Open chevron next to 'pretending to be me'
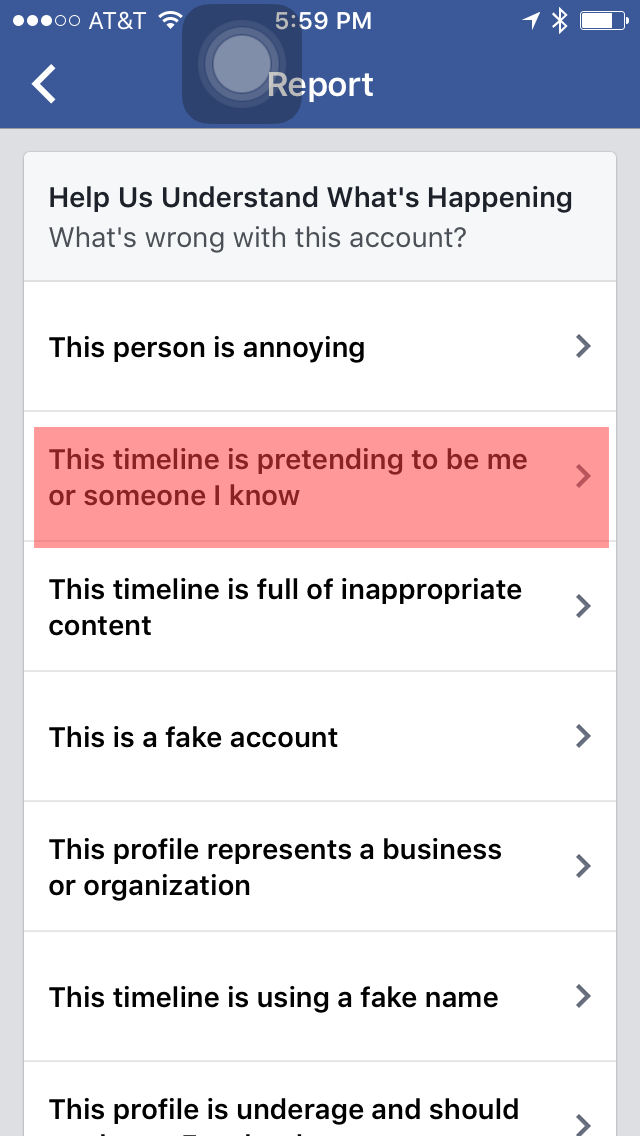Screen dimensions: 640x1136 click(x=583, y=477)
